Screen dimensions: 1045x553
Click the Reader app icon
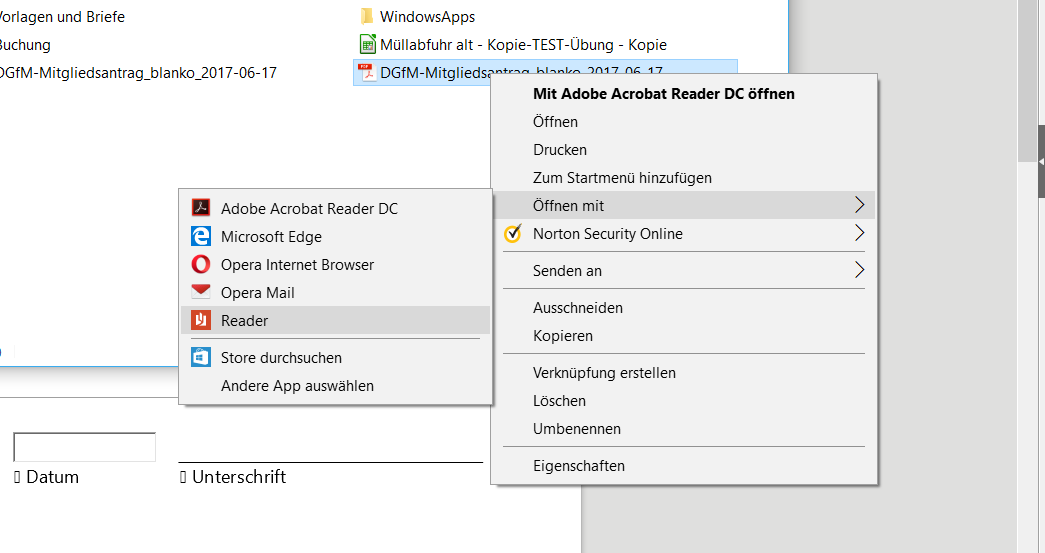pyautogui.click(x=201, y=320)
